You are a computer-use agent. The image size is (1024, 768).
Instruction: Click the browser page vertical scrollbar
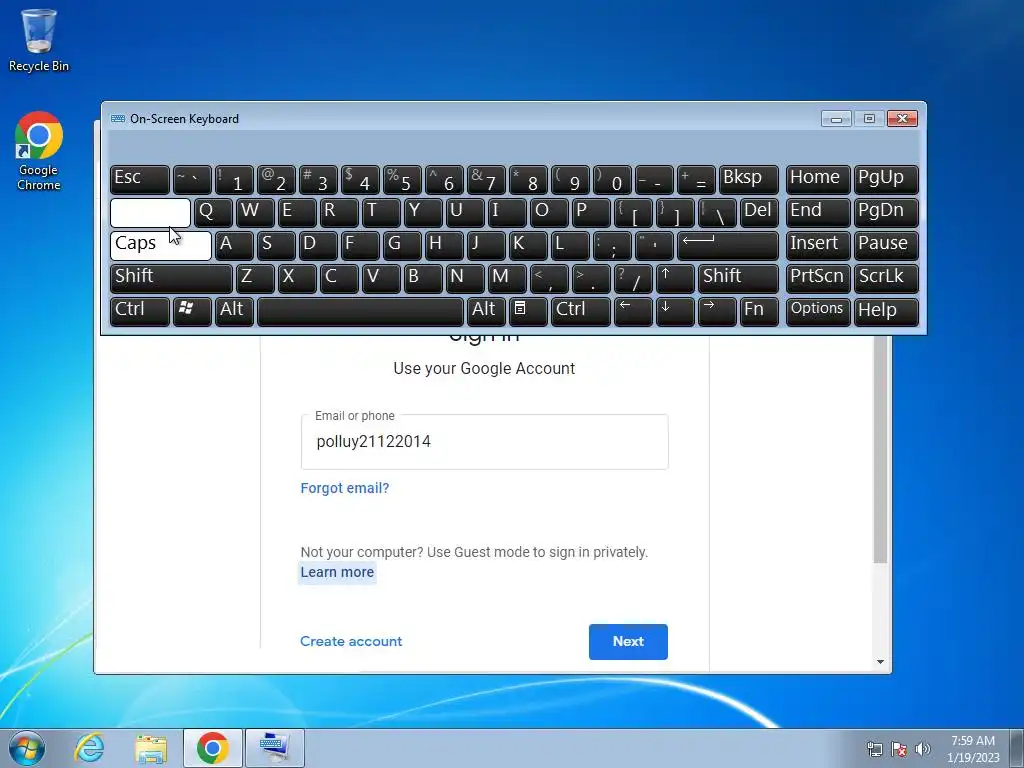pos(880,449)
